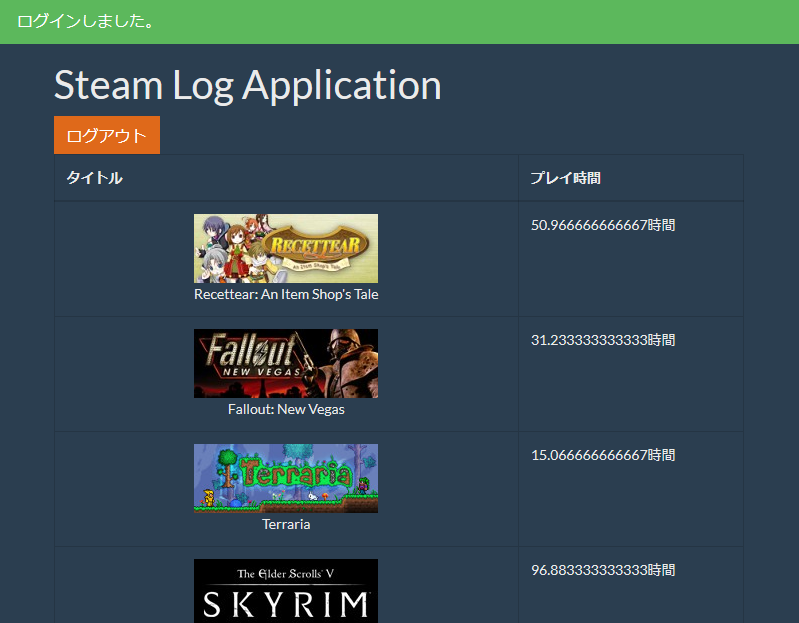This screenshot has height=623, width=799.
Task: Open the Recettear game banner image
Action: 286,248
